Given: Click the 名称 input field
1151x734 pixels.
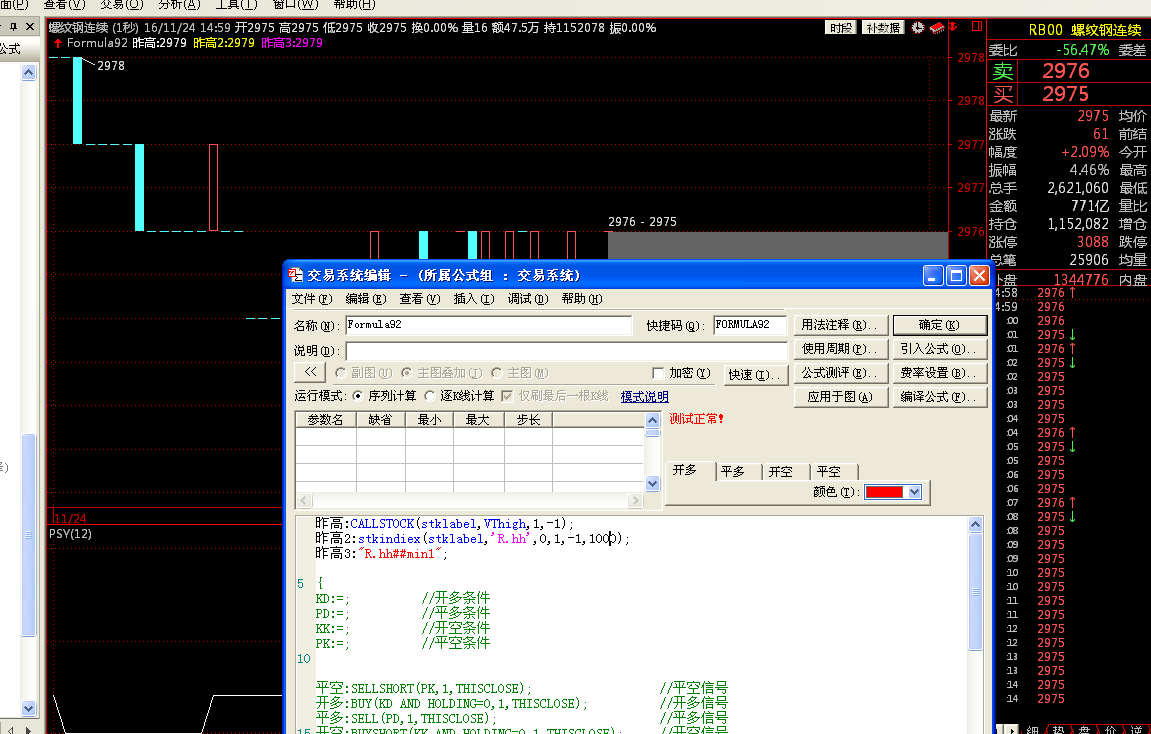Looking at the screenshot, I should pyautogui.click(x=488, y=325).
